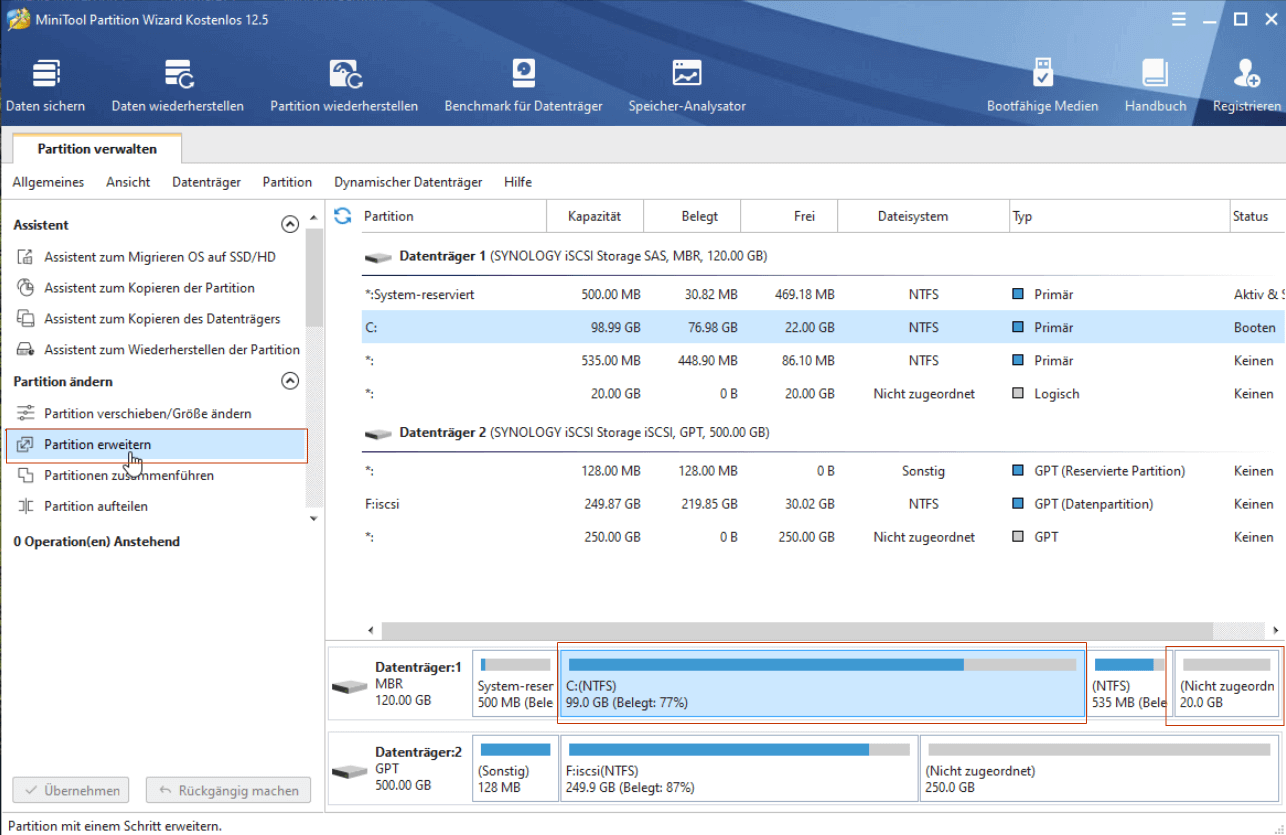Open the Partition menu

point(287,182)
